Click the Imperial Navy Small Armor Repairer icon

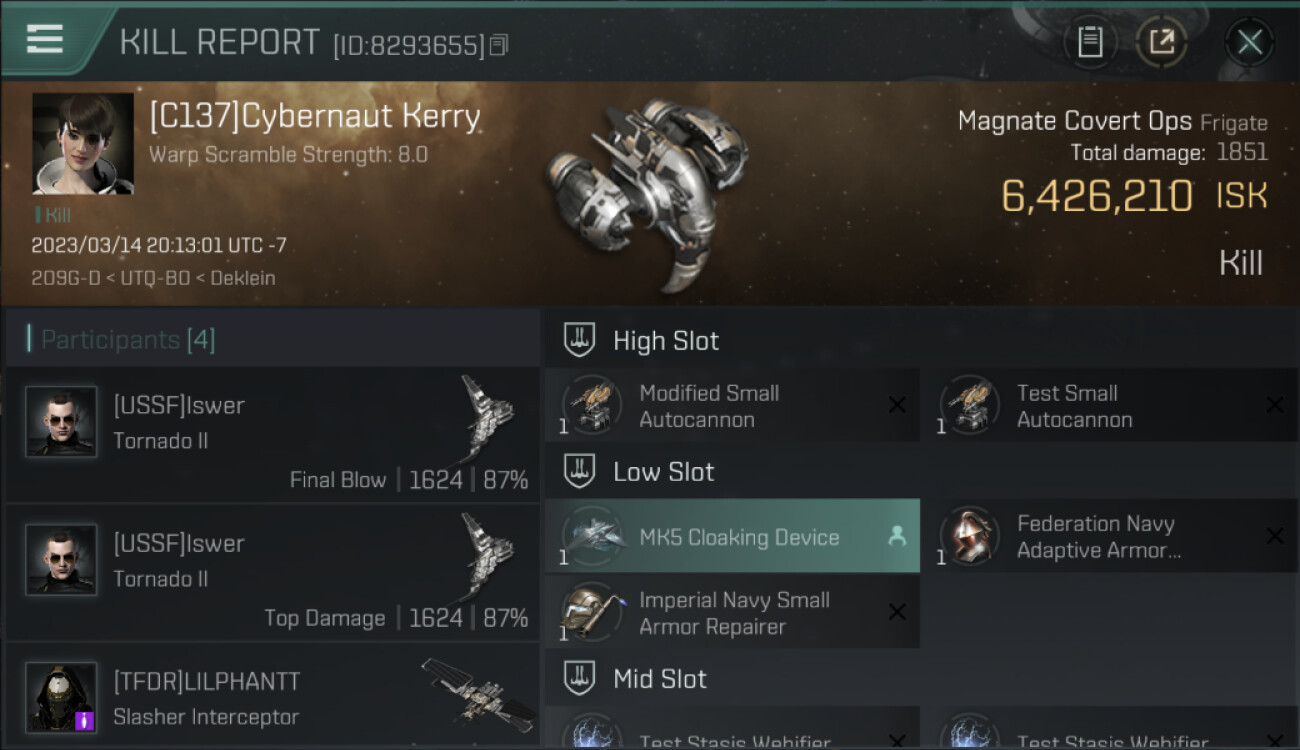click(x=592, y=612)
